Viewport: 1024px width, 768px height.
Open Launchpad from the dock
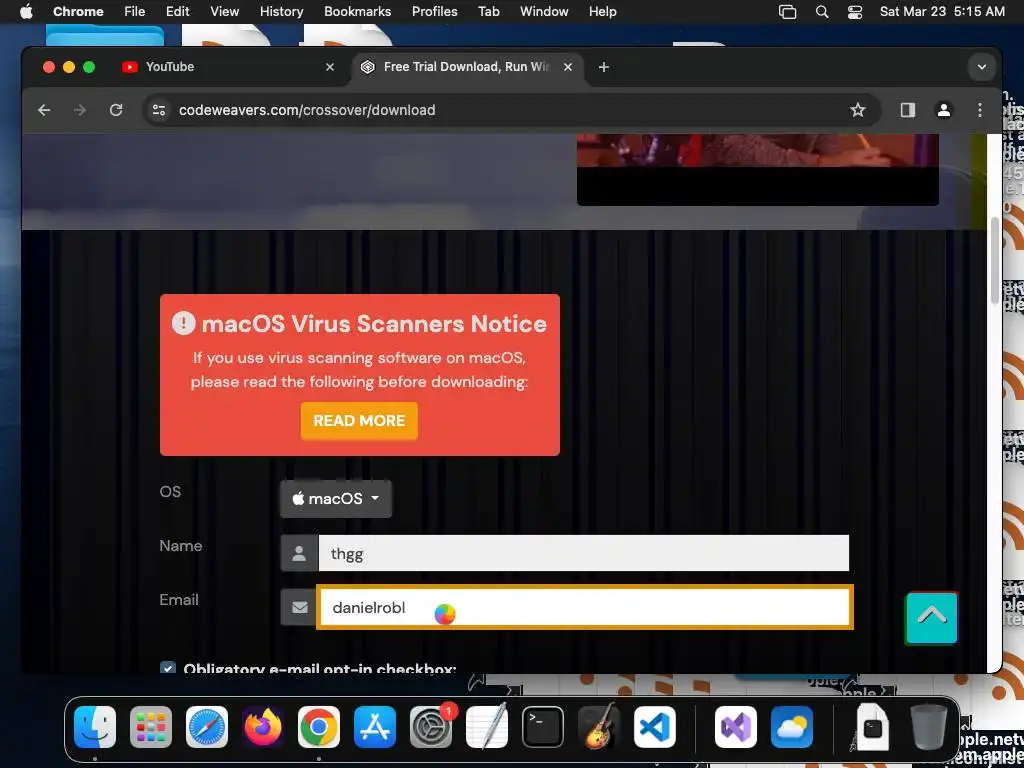point(151,727)
